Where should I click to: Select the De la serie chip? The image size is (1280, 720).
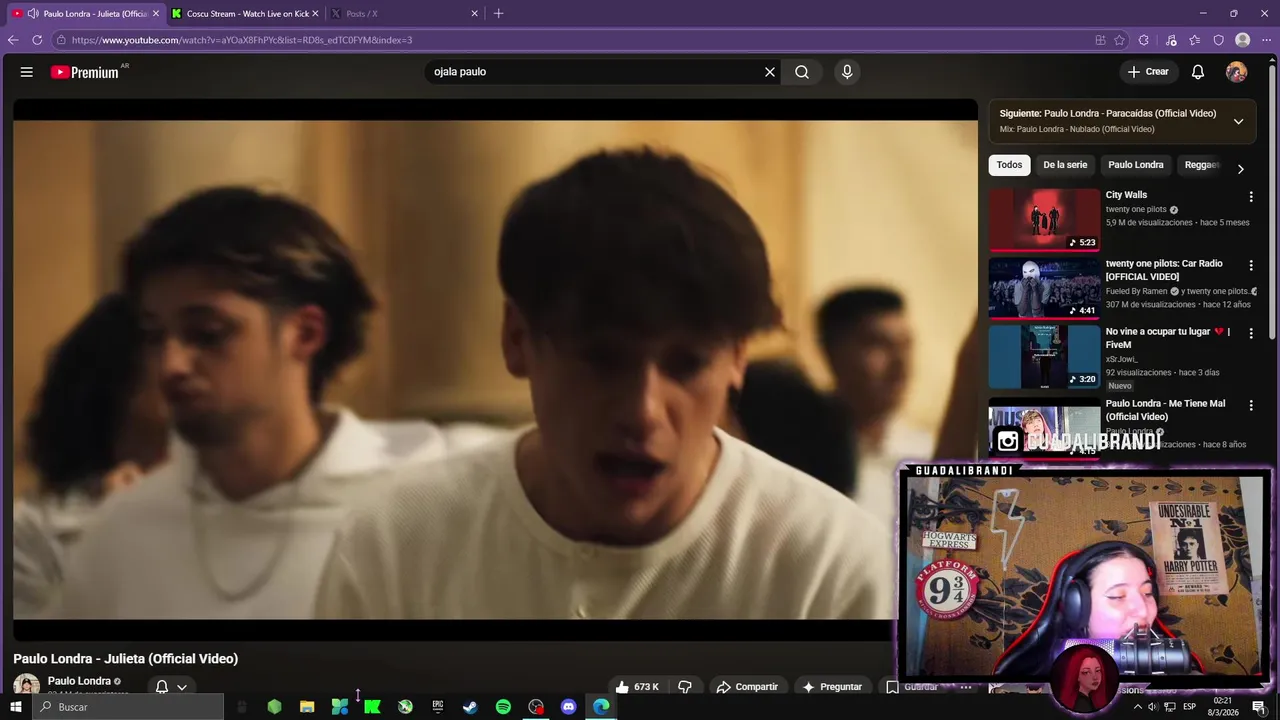coord(1065,165)
